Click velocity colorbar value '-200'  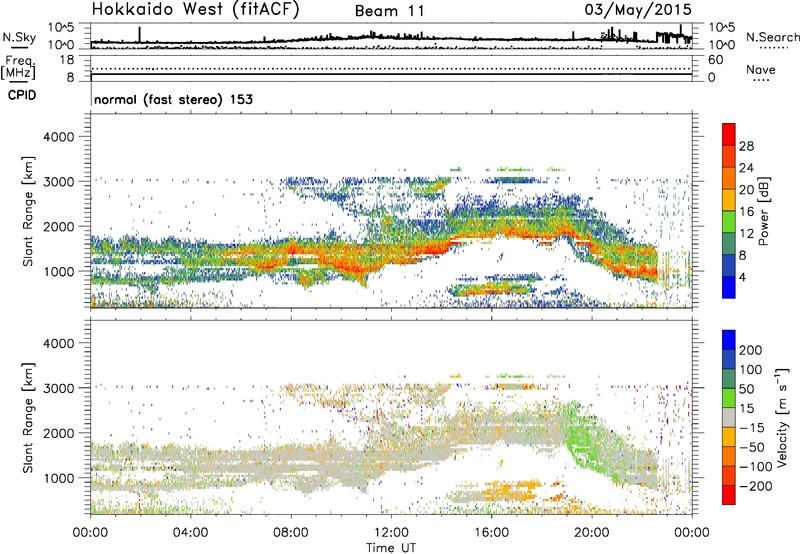coord(756,486)
